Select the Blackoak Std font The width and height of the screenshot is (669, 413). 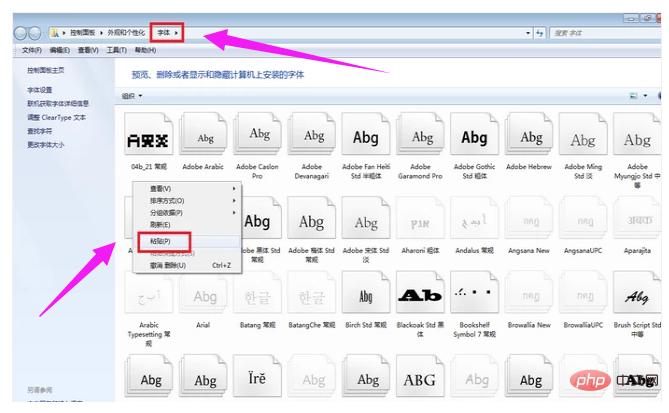[420, 304]
